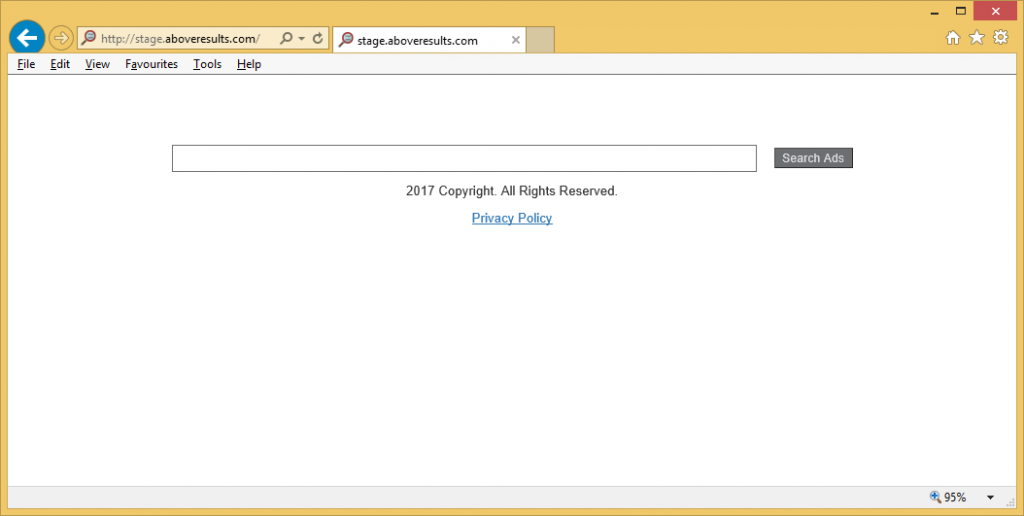
Task: Open the Tools gear icon
Action: [999, 38]
